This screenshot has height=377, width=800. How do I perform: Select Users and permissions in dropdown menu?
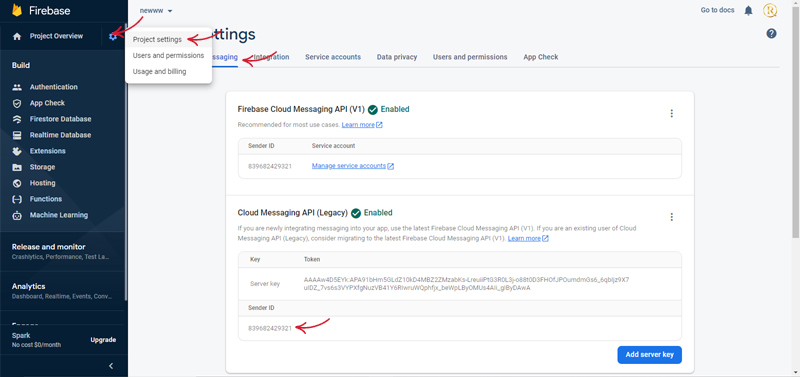pos(168,55)
